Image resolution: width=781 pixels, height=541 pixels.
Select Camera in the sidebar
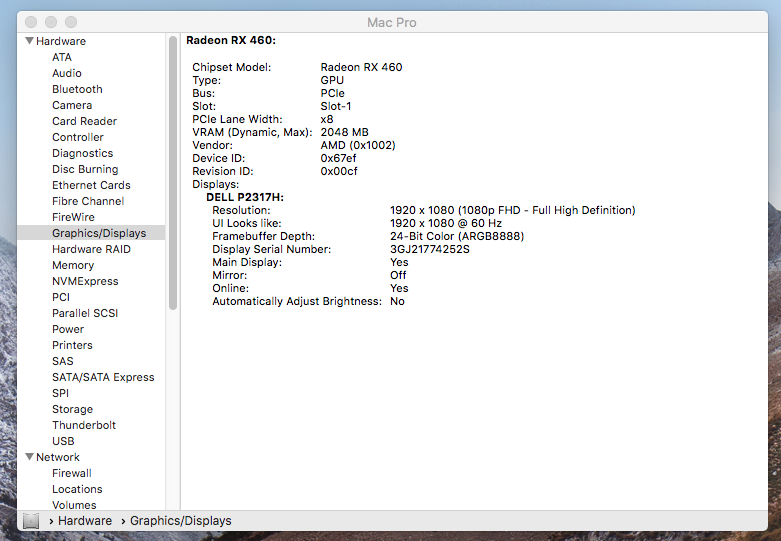[72, 105]
